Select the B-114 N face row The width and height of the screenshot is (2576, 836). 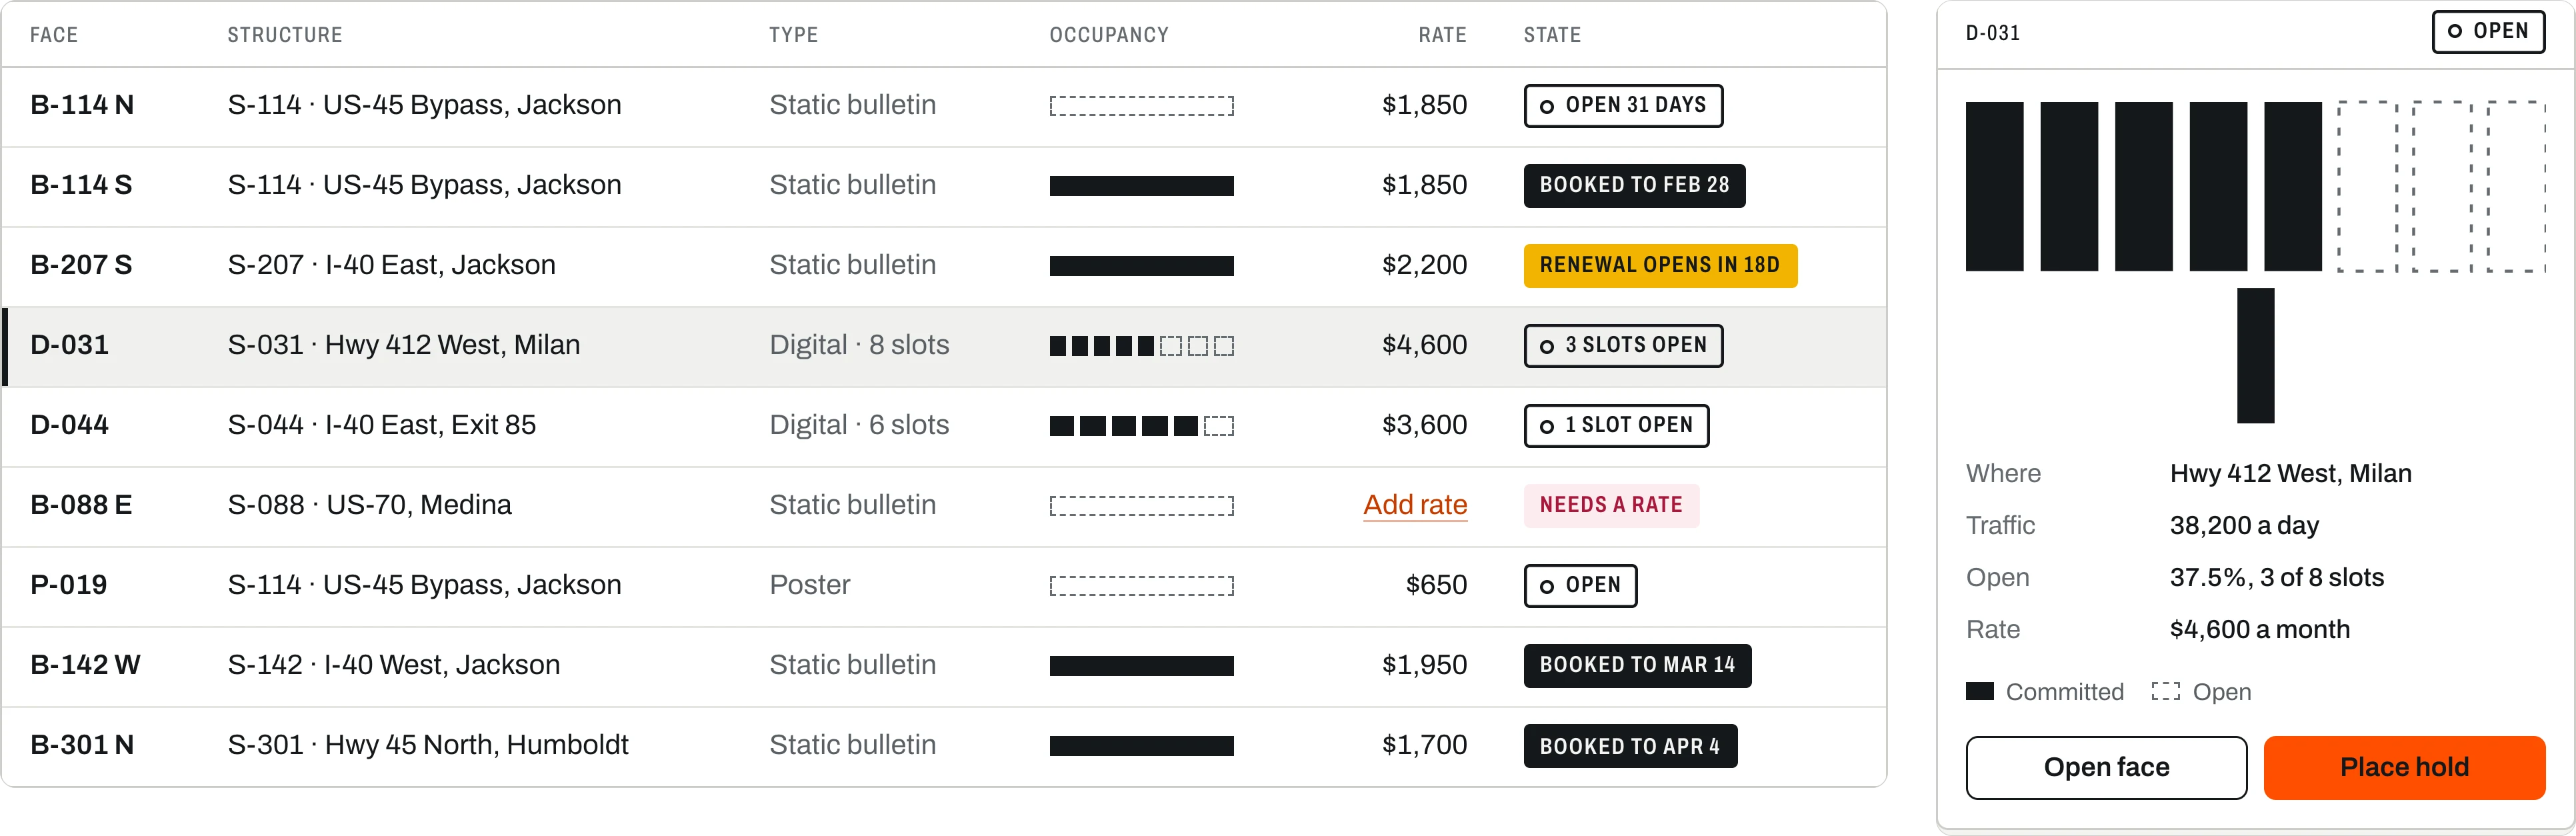pyautogui.click(x=944, y=106)
